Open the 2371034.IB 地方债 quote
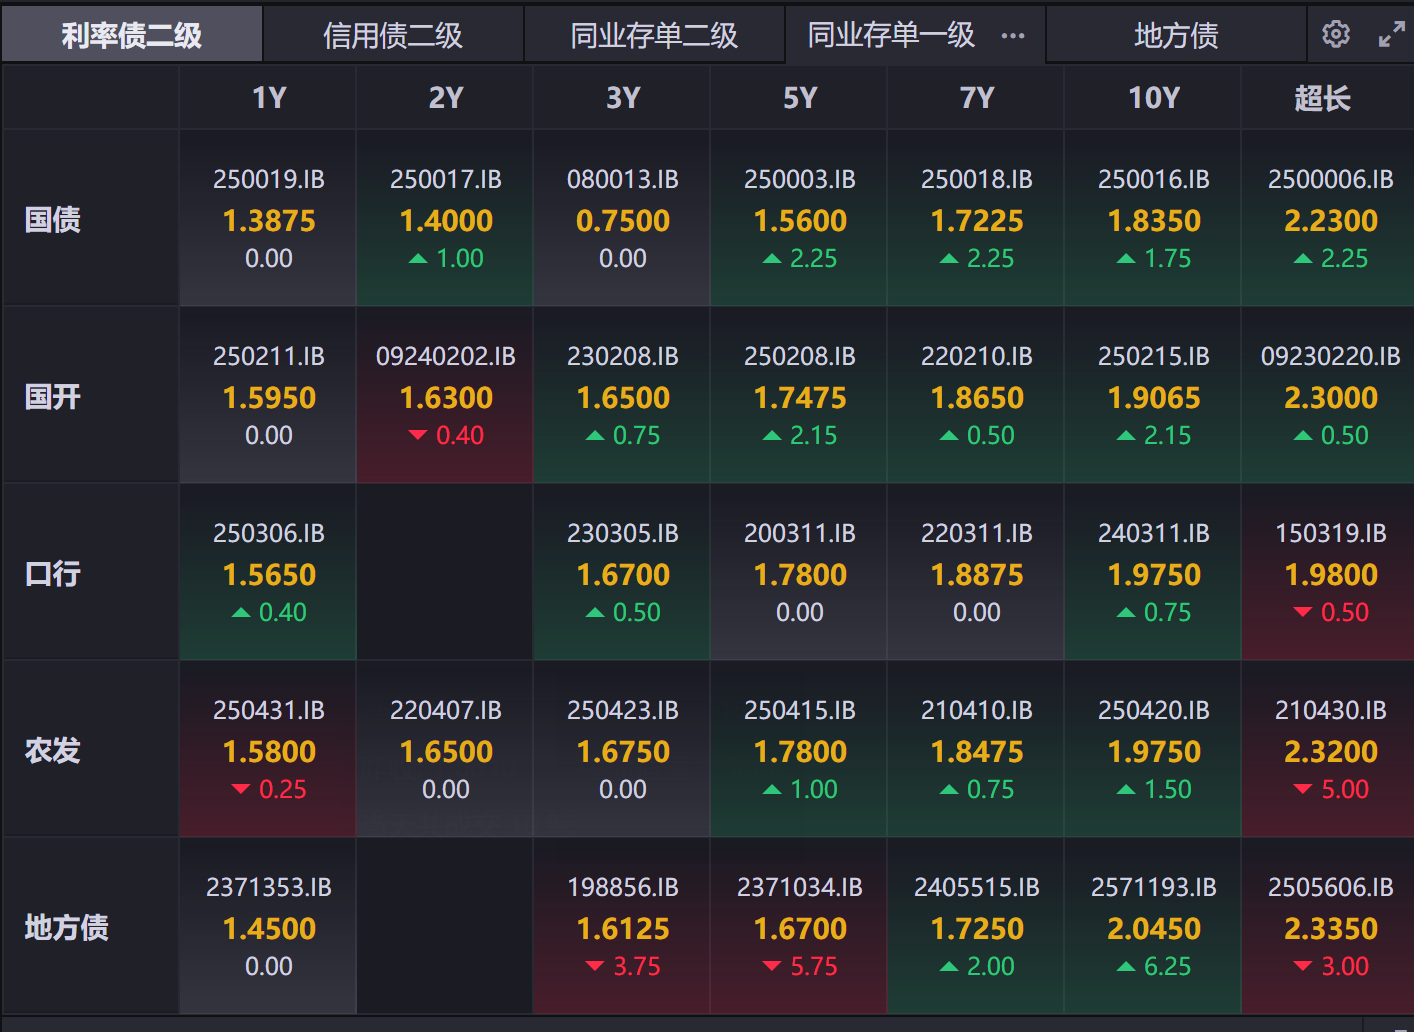 tap(799, 927)
